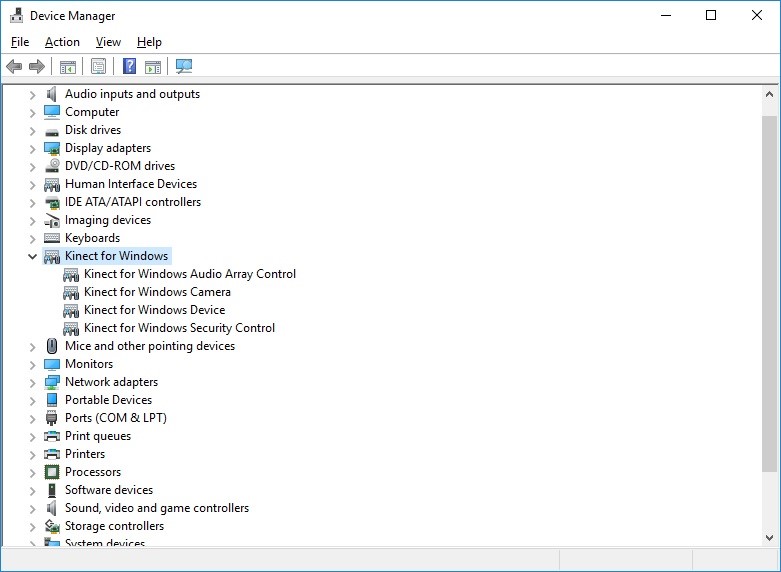Click the Print queues printer icon

pos(52,436)
